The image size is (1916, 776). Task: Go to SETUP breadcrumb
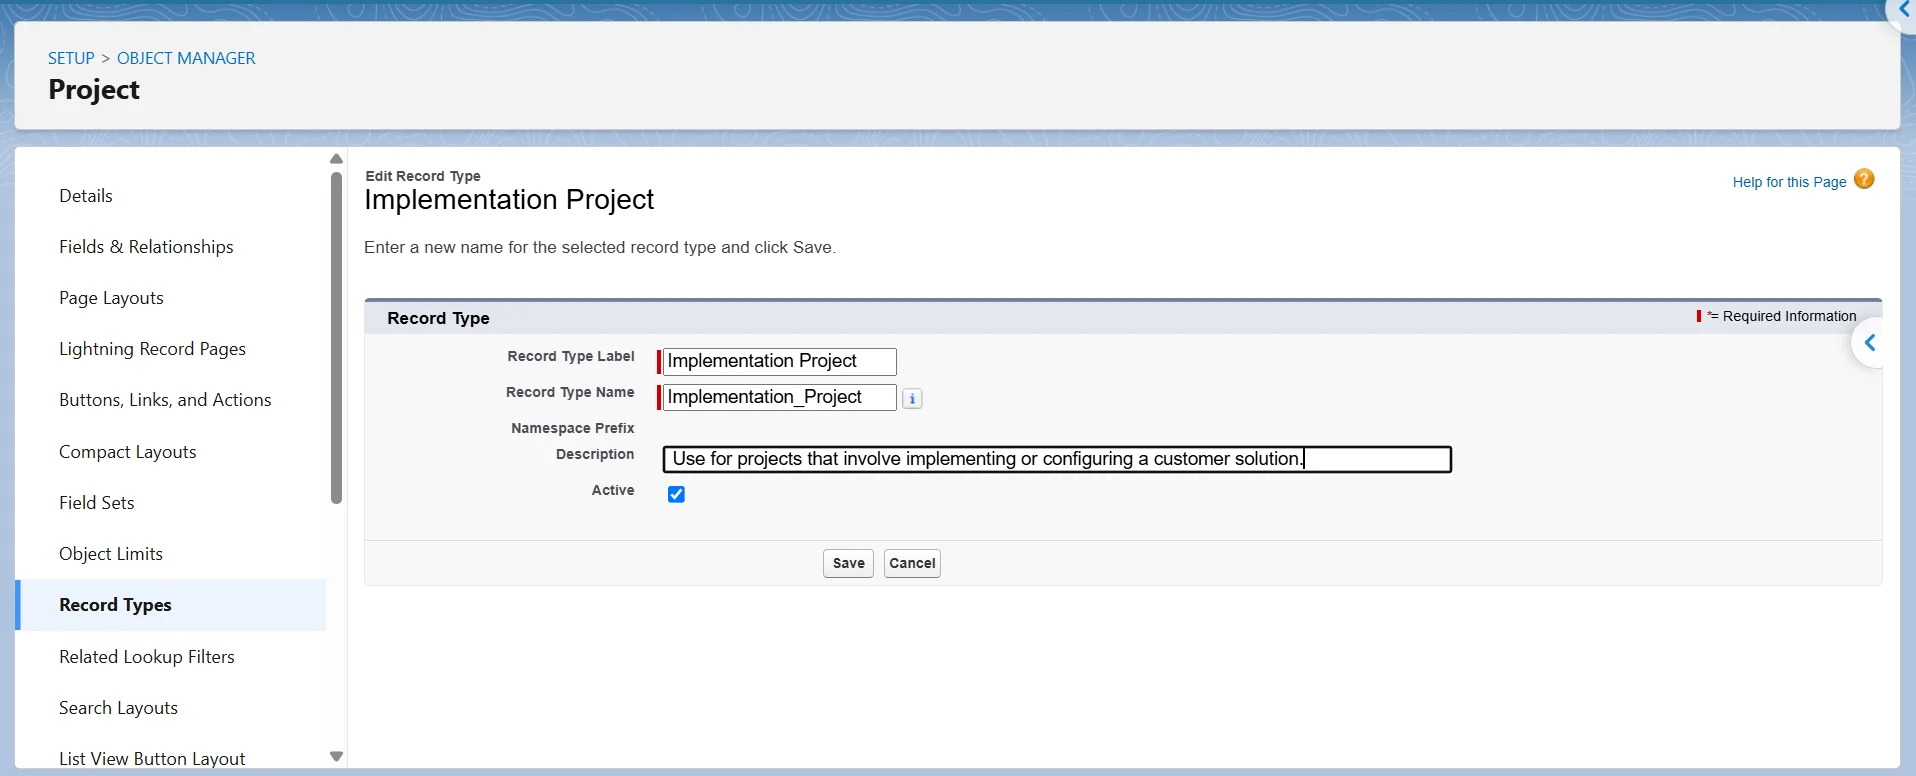click(71, 58)
